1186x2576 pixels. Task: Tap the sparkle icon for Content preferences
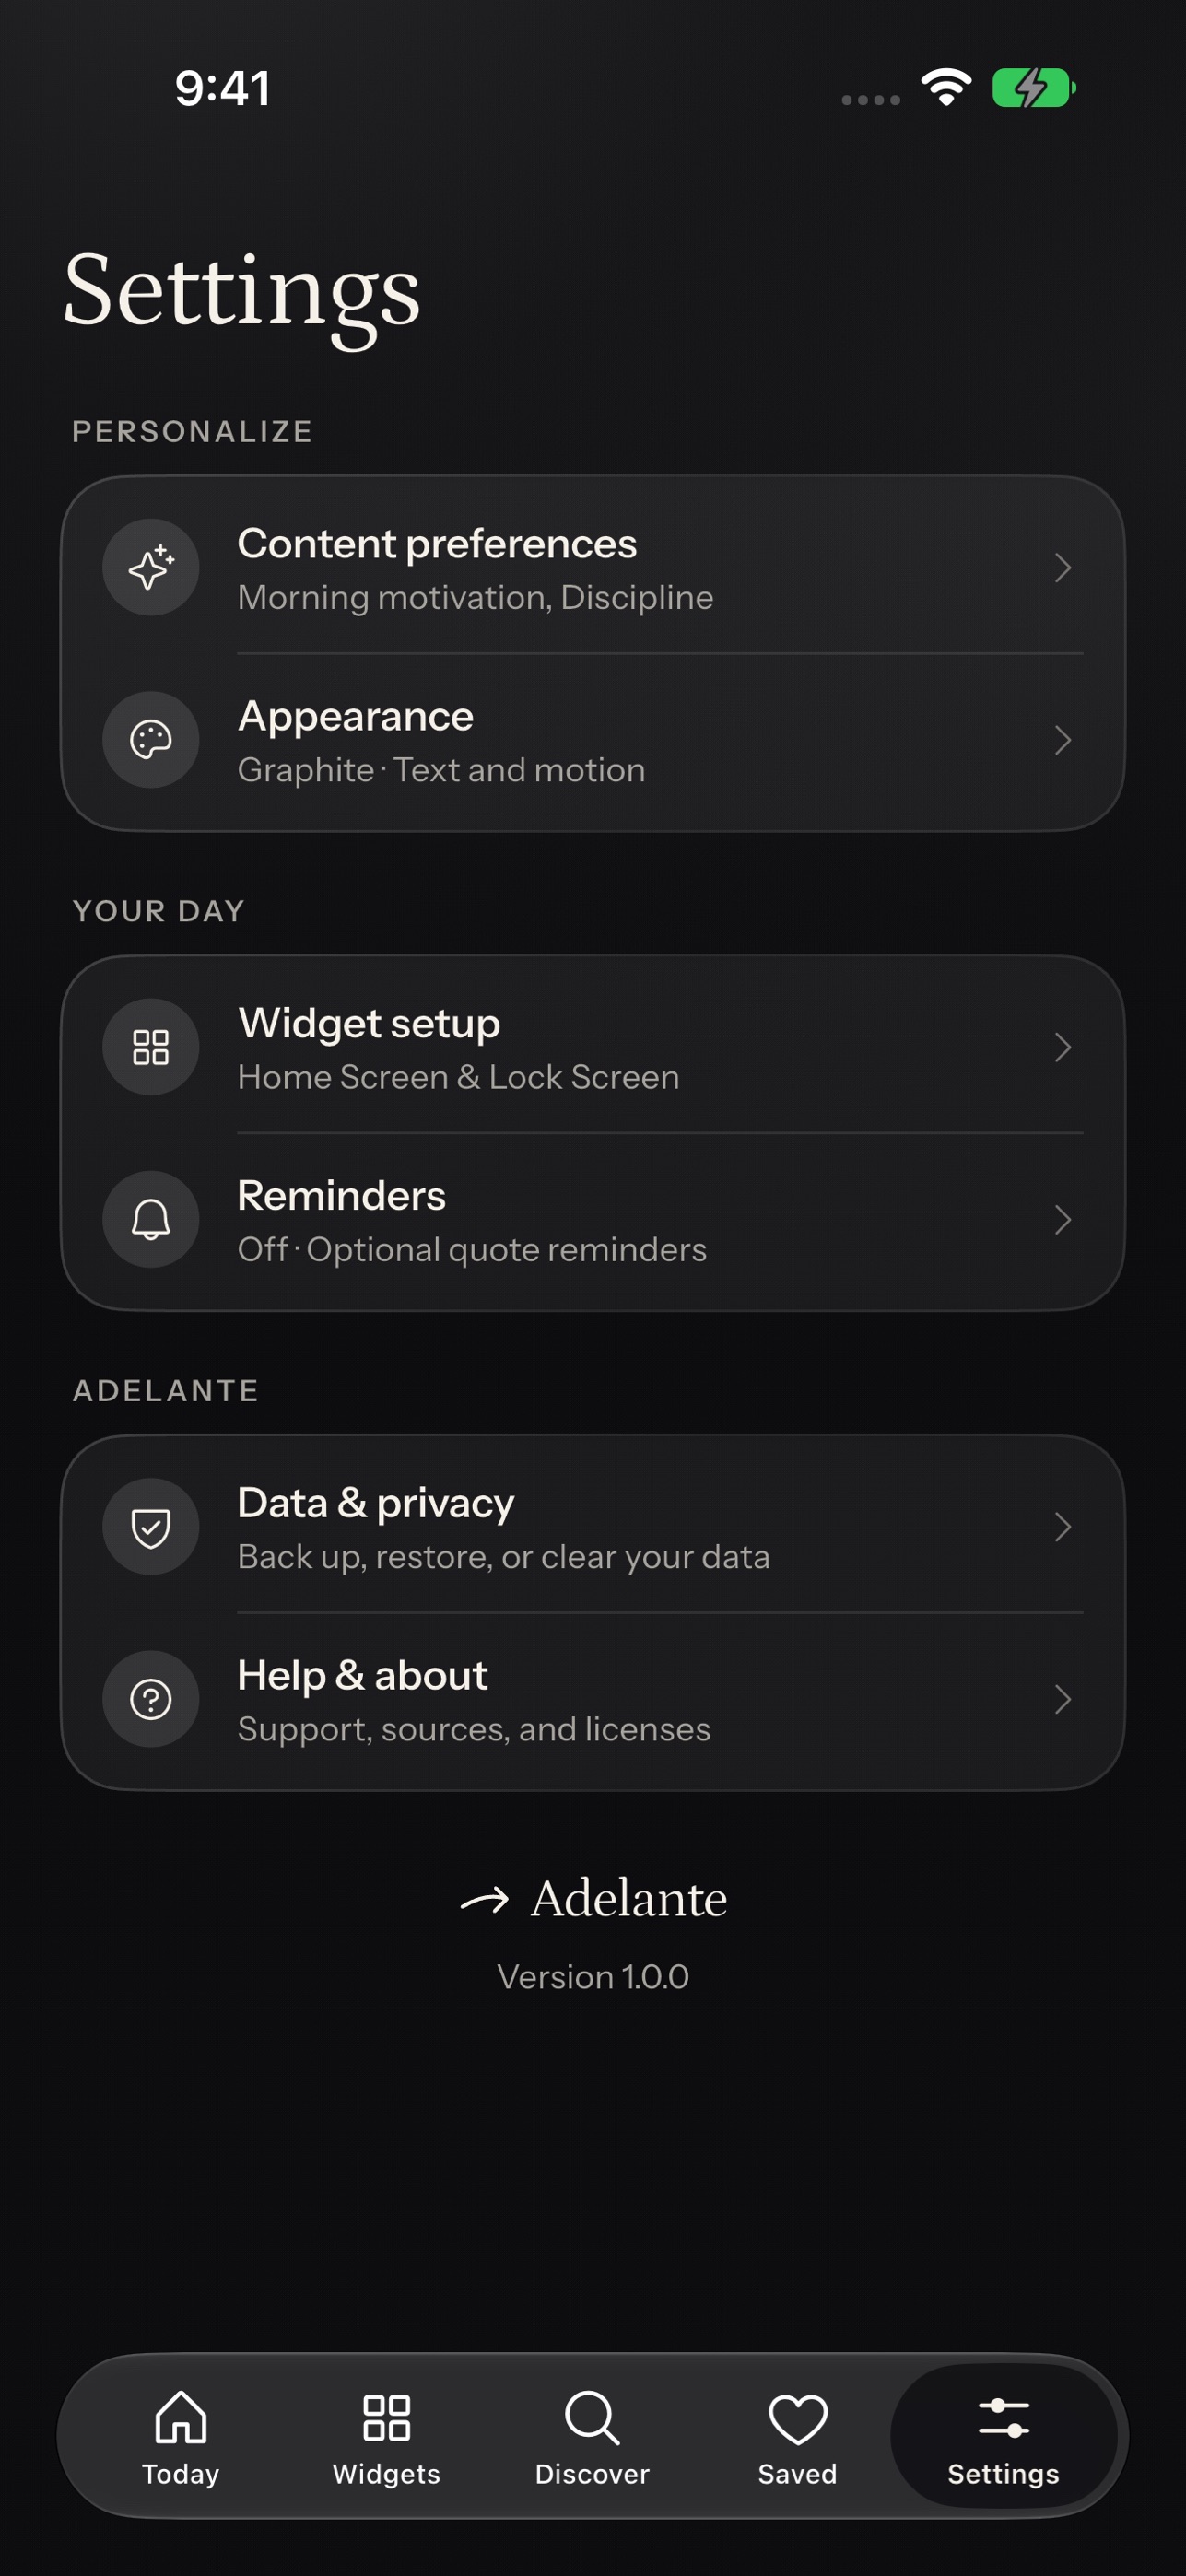[151, 567]
